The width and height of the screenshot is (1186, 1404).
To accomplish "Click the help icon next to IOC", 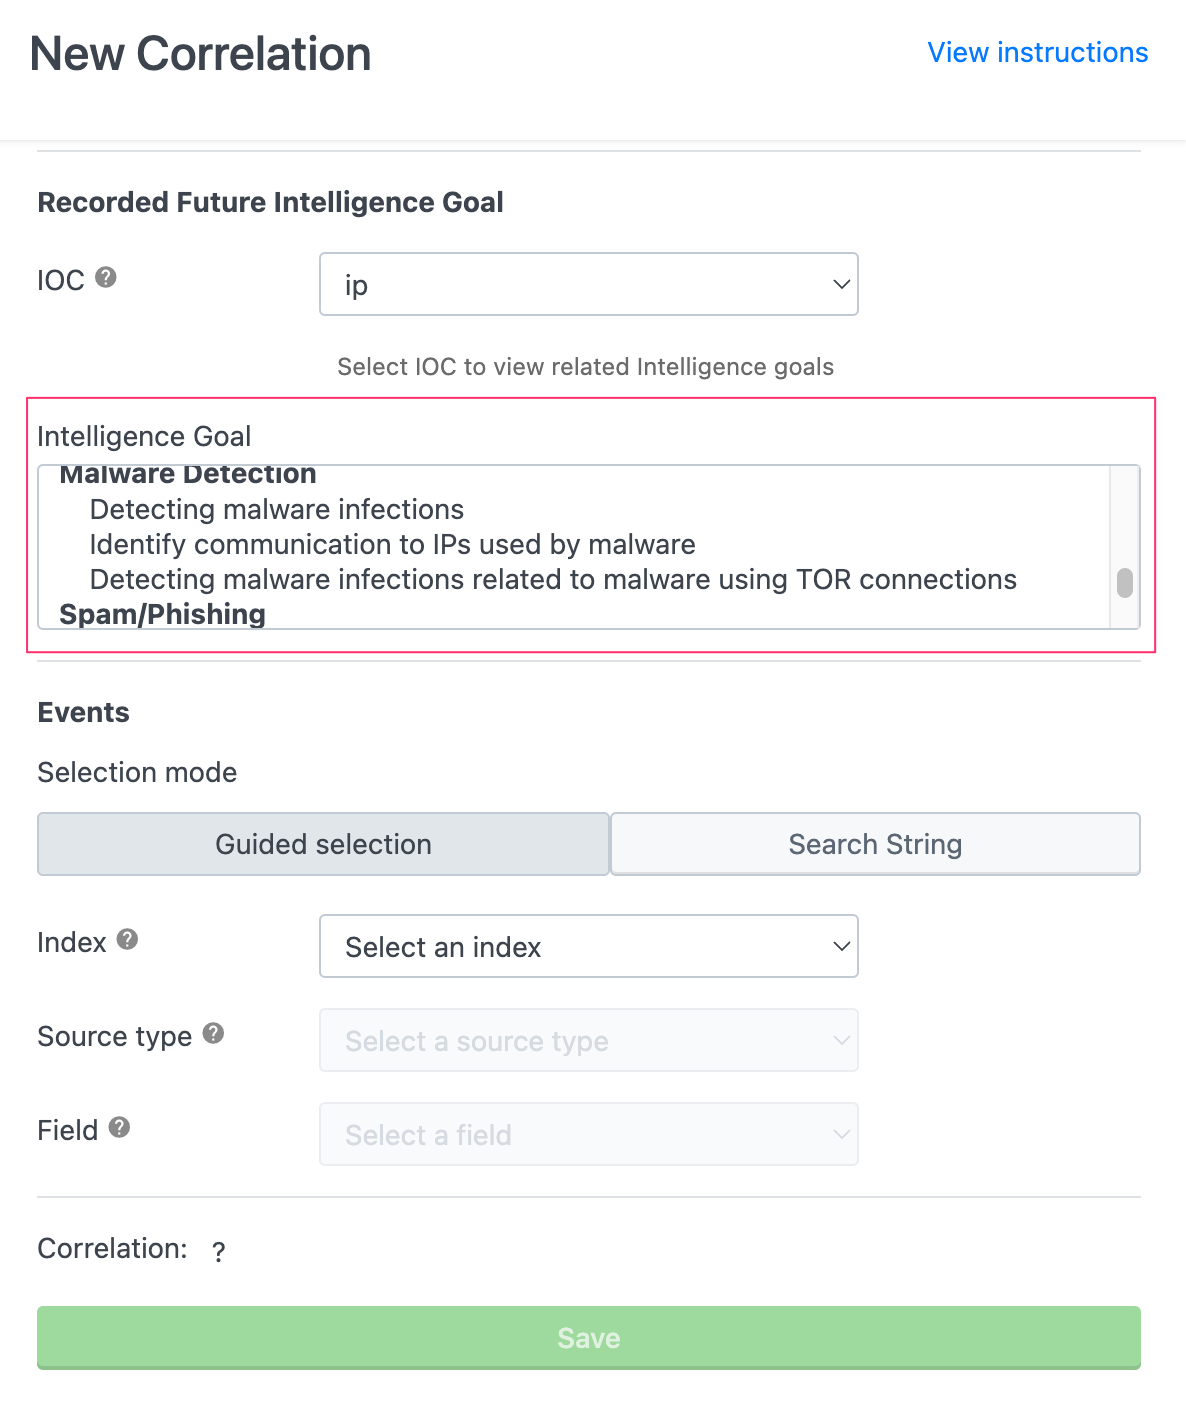I will (106, 278).
